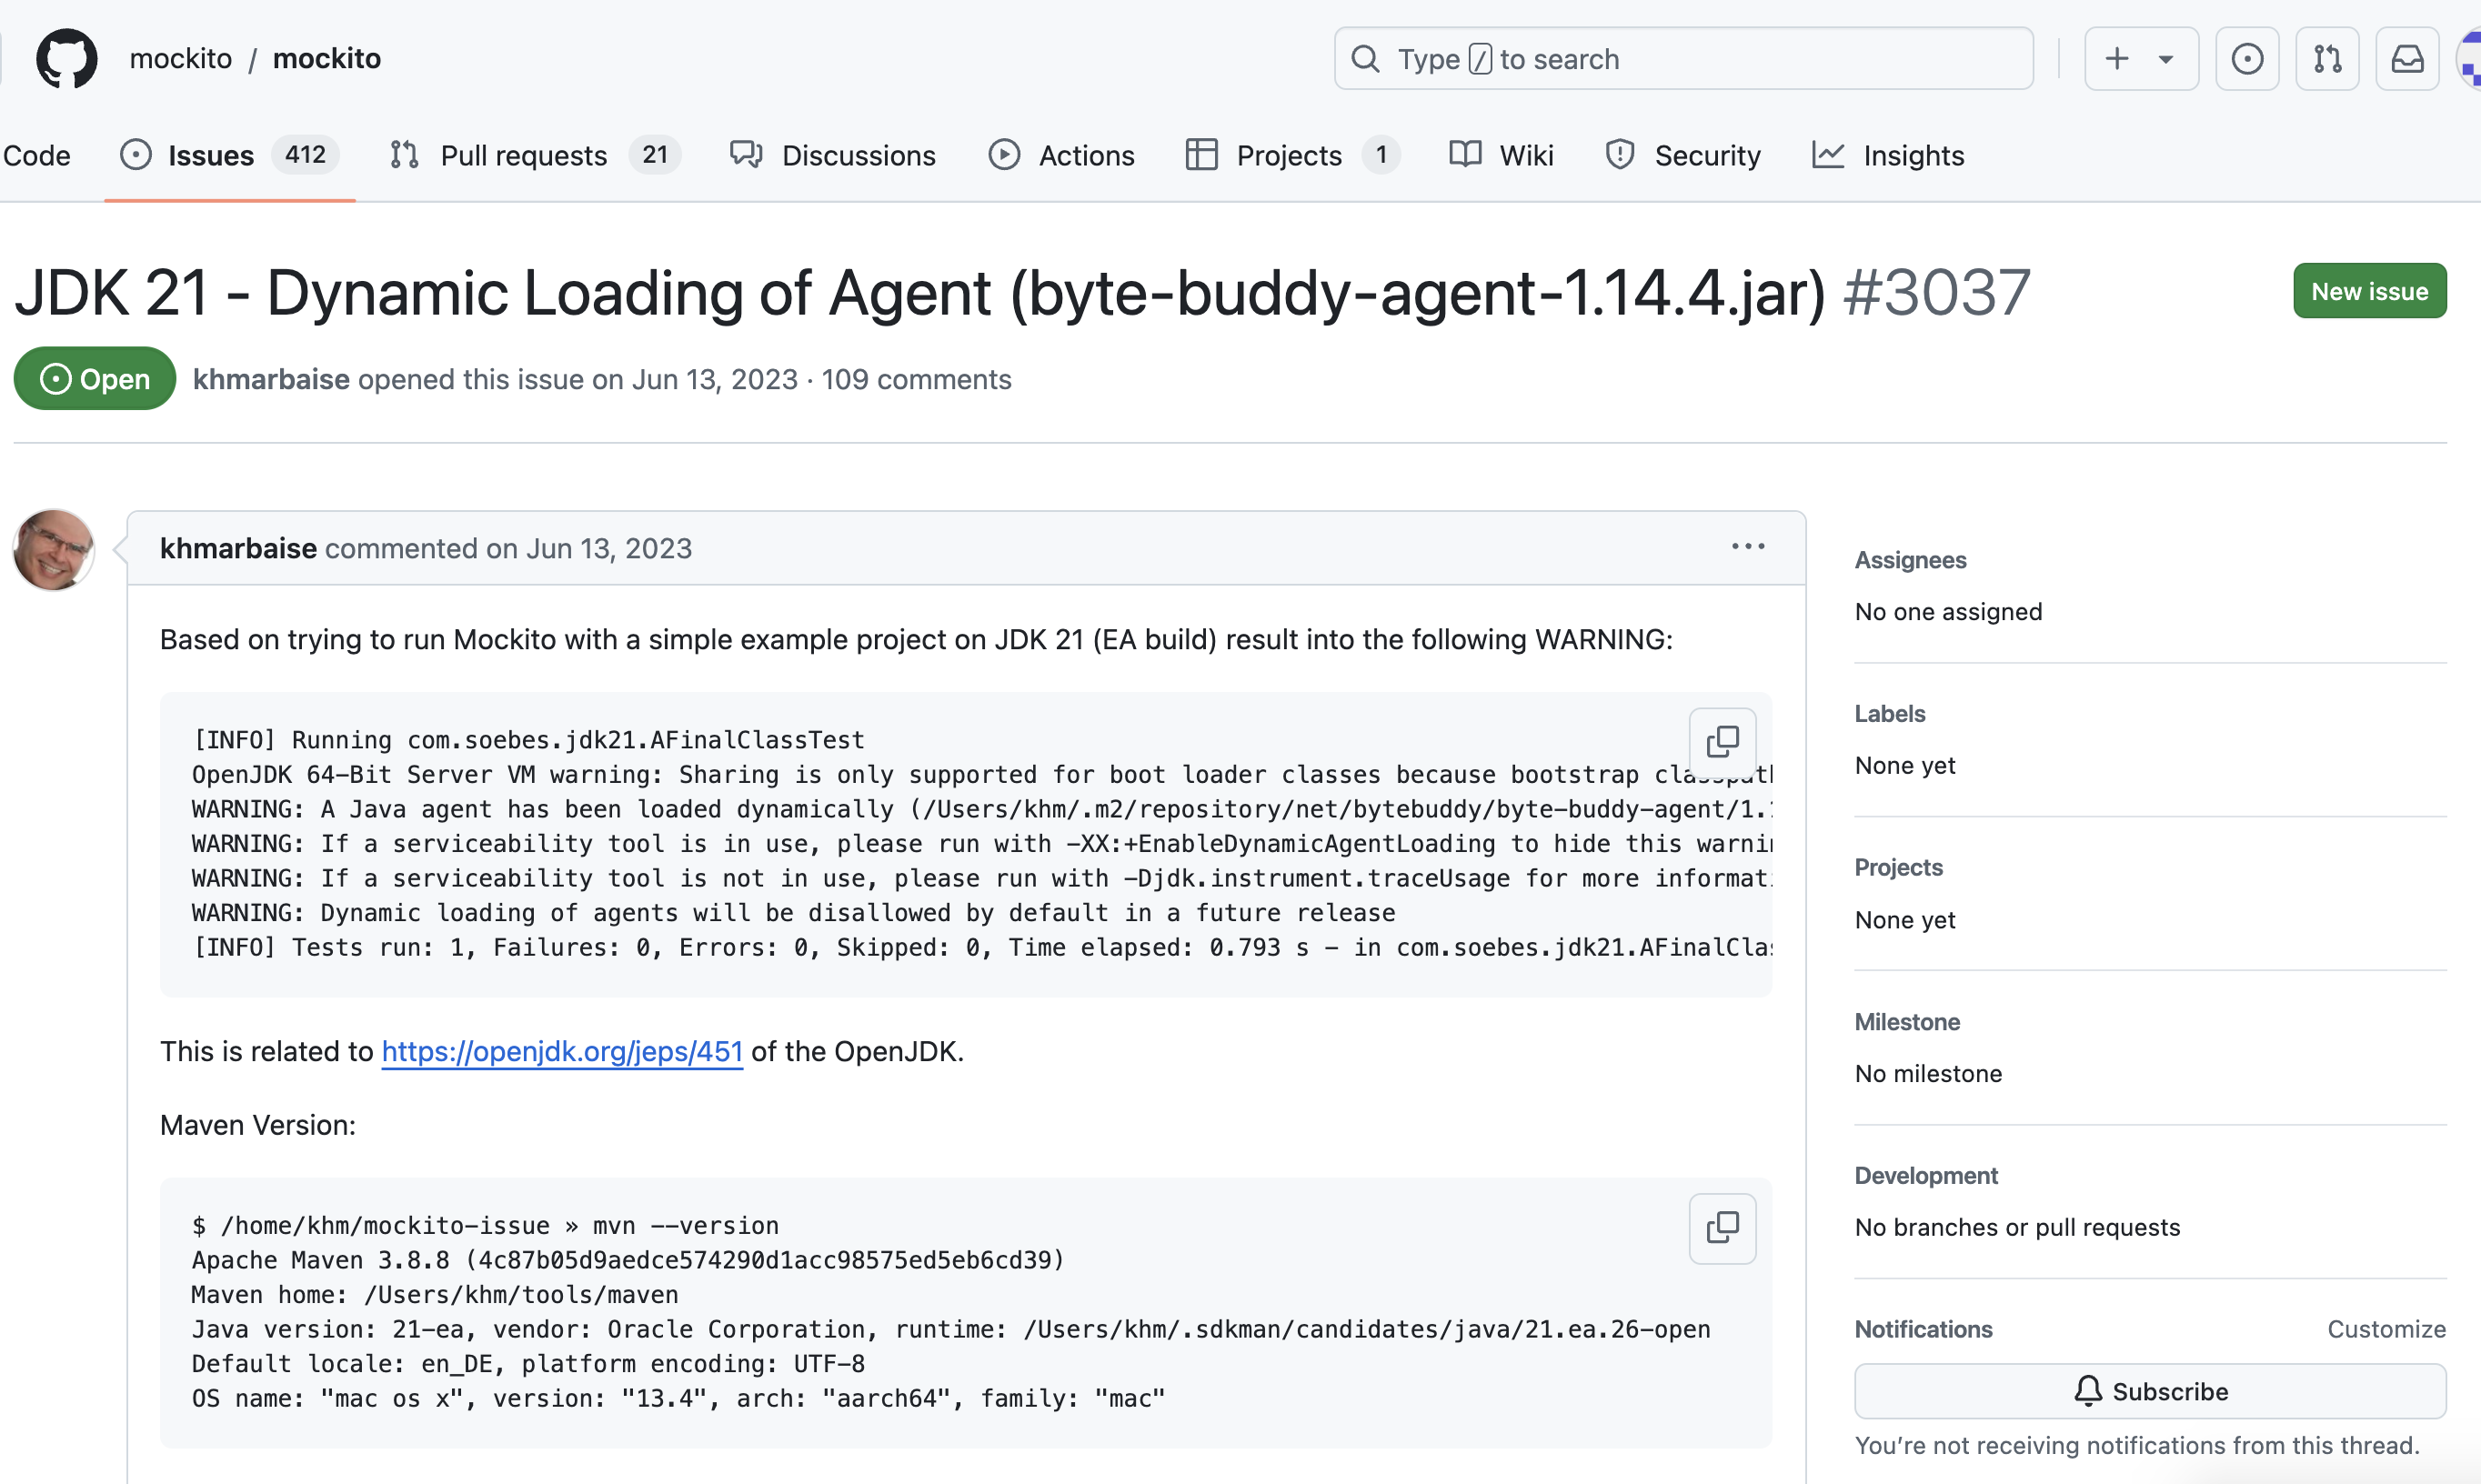Click the 'on Jun 13, 2023' comment timestamp
Viewport: 2481px width, 1484px height.
coord(589,548)
